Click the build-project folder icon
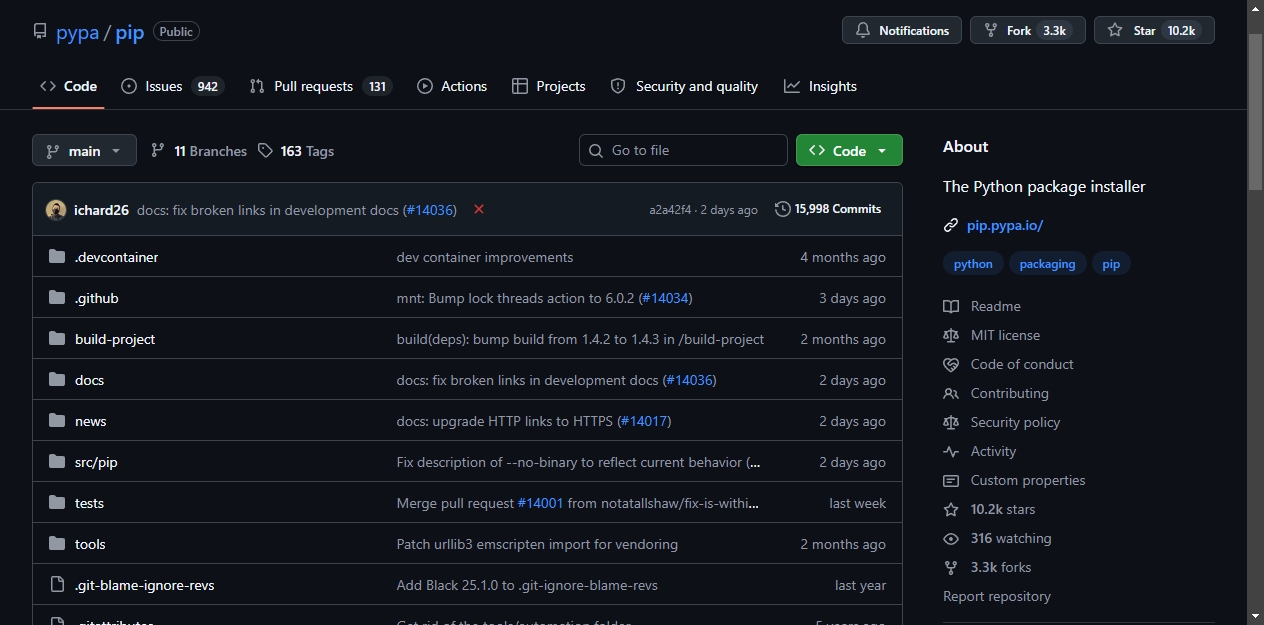Screen dimensions: 1264x625 click(x=57, y=339)
